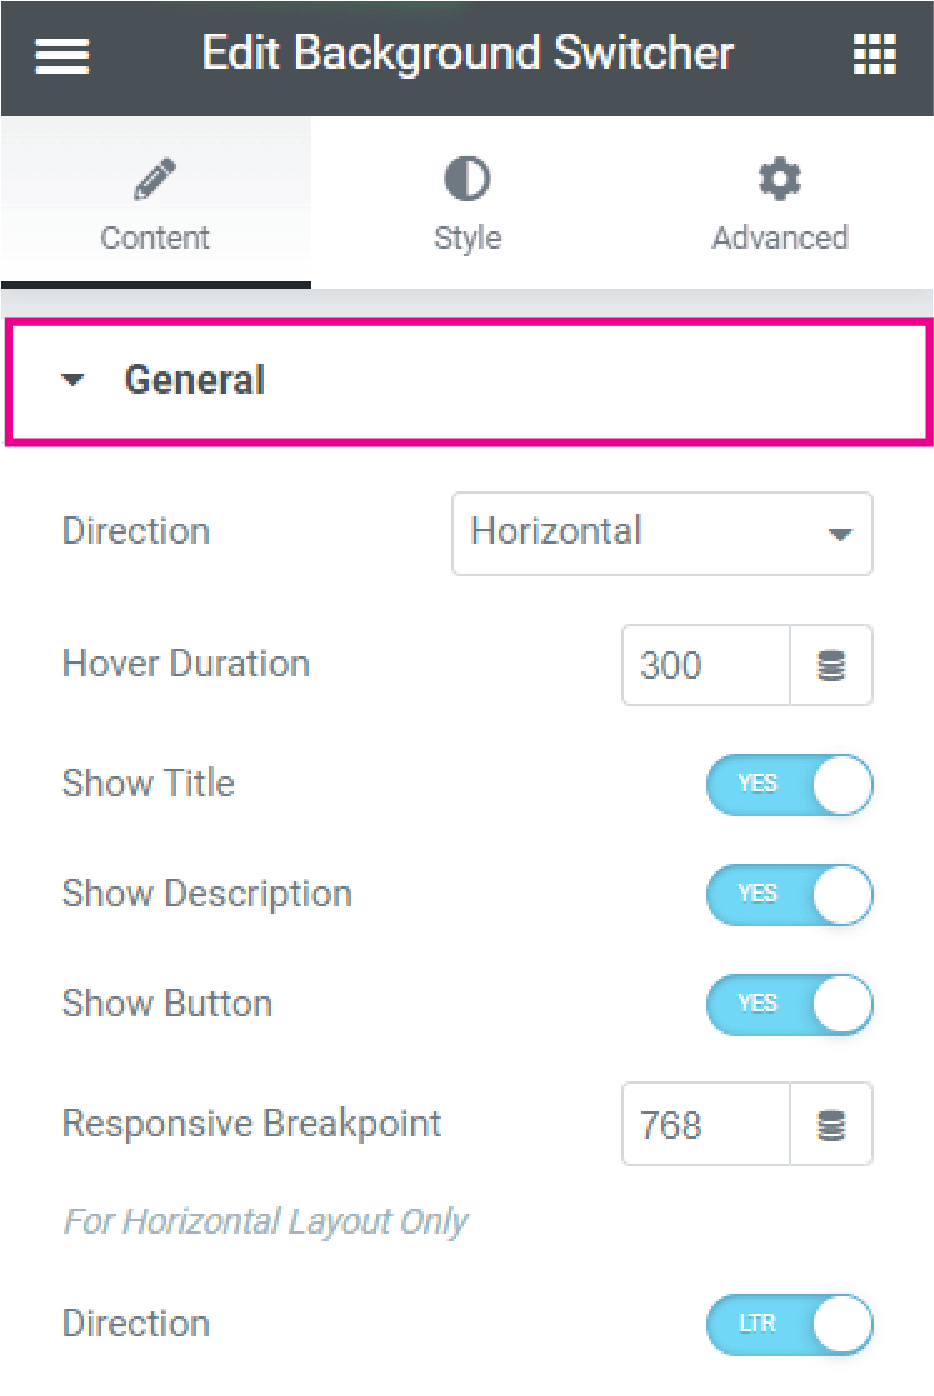Click the Horizontal dropdown caret arrow
Viewport: 934px width, 1396px height.
pyautogui.click(x=840, y=534)
